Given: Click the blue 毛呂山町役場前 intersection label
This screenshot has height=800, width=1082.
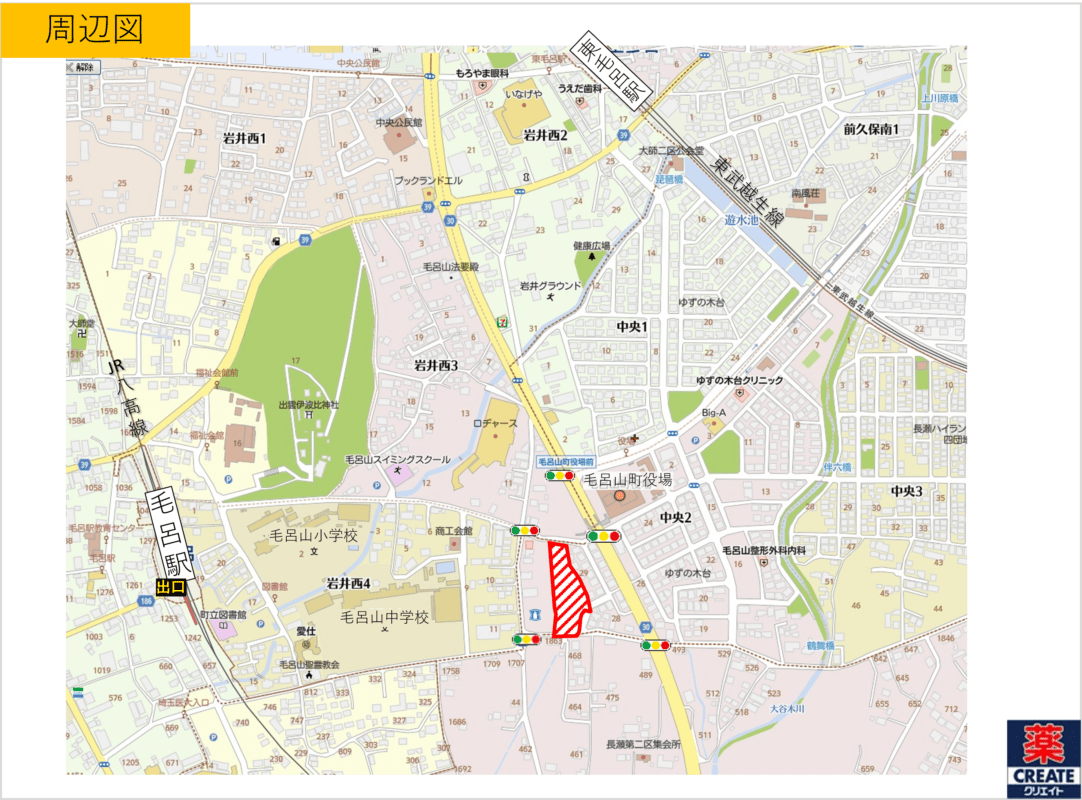Looking at the screenshot, I should (566, 462).
